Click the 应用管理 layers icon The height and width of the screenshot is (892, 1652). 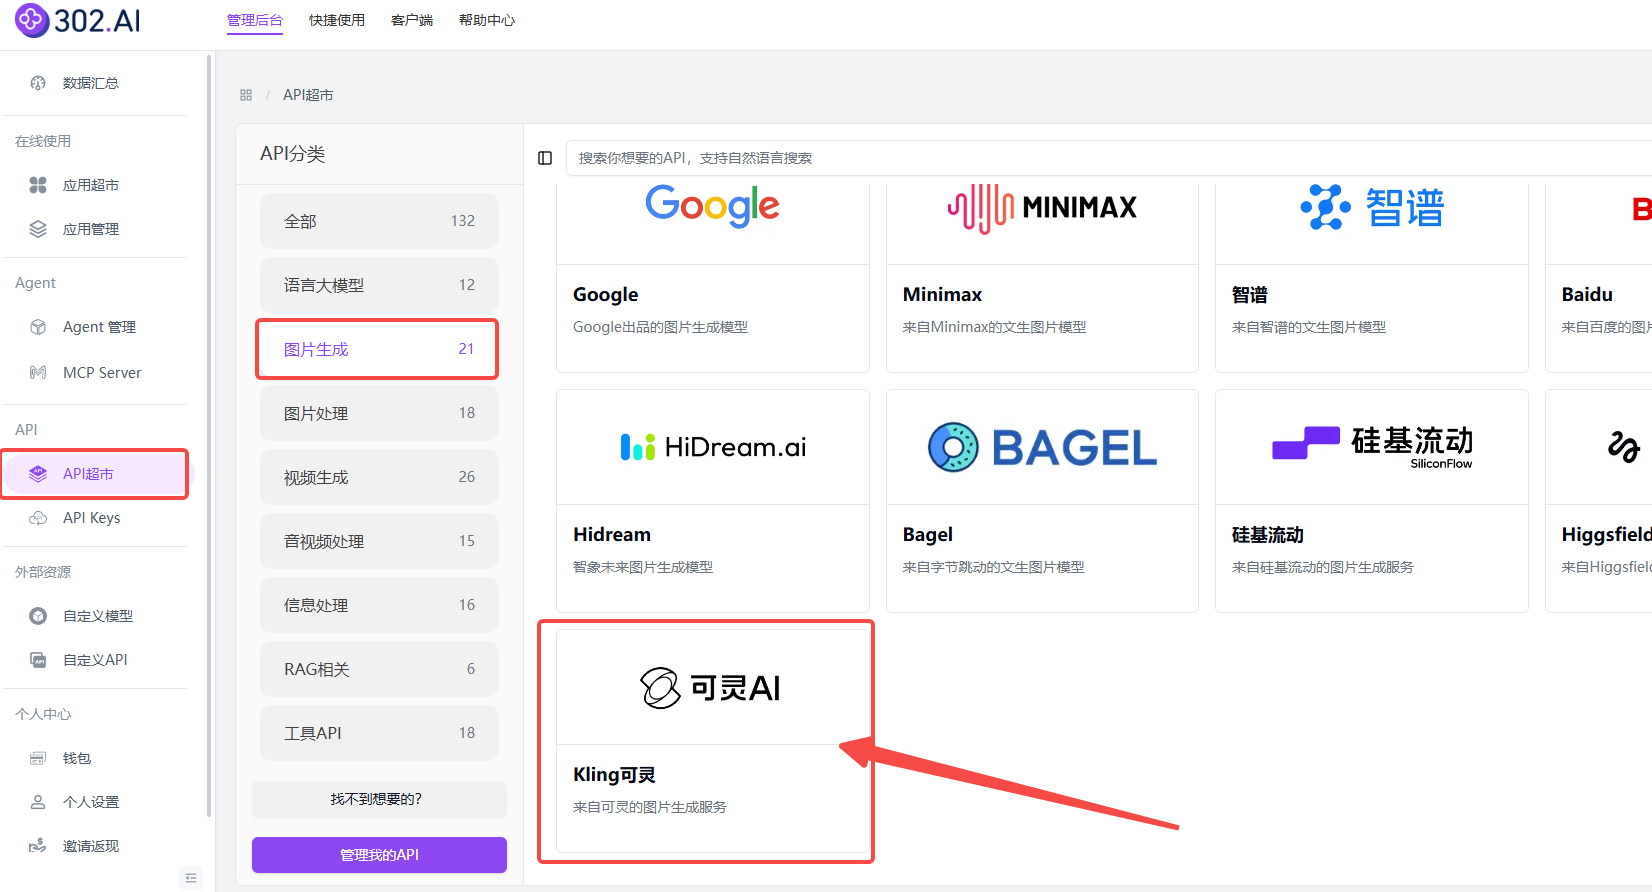[x=38, y=229]
